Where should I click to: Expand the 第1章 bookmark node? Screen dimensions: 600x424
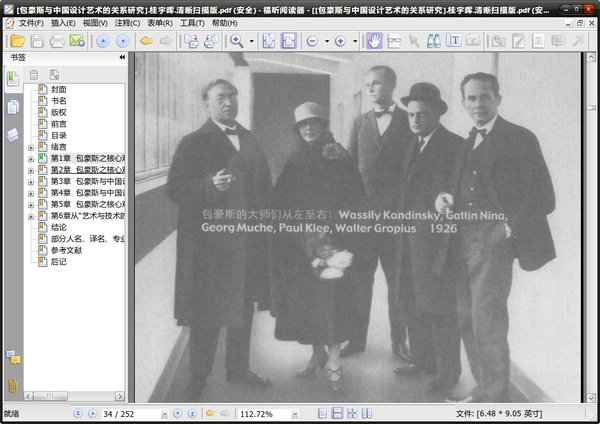(x=31, y=159)
